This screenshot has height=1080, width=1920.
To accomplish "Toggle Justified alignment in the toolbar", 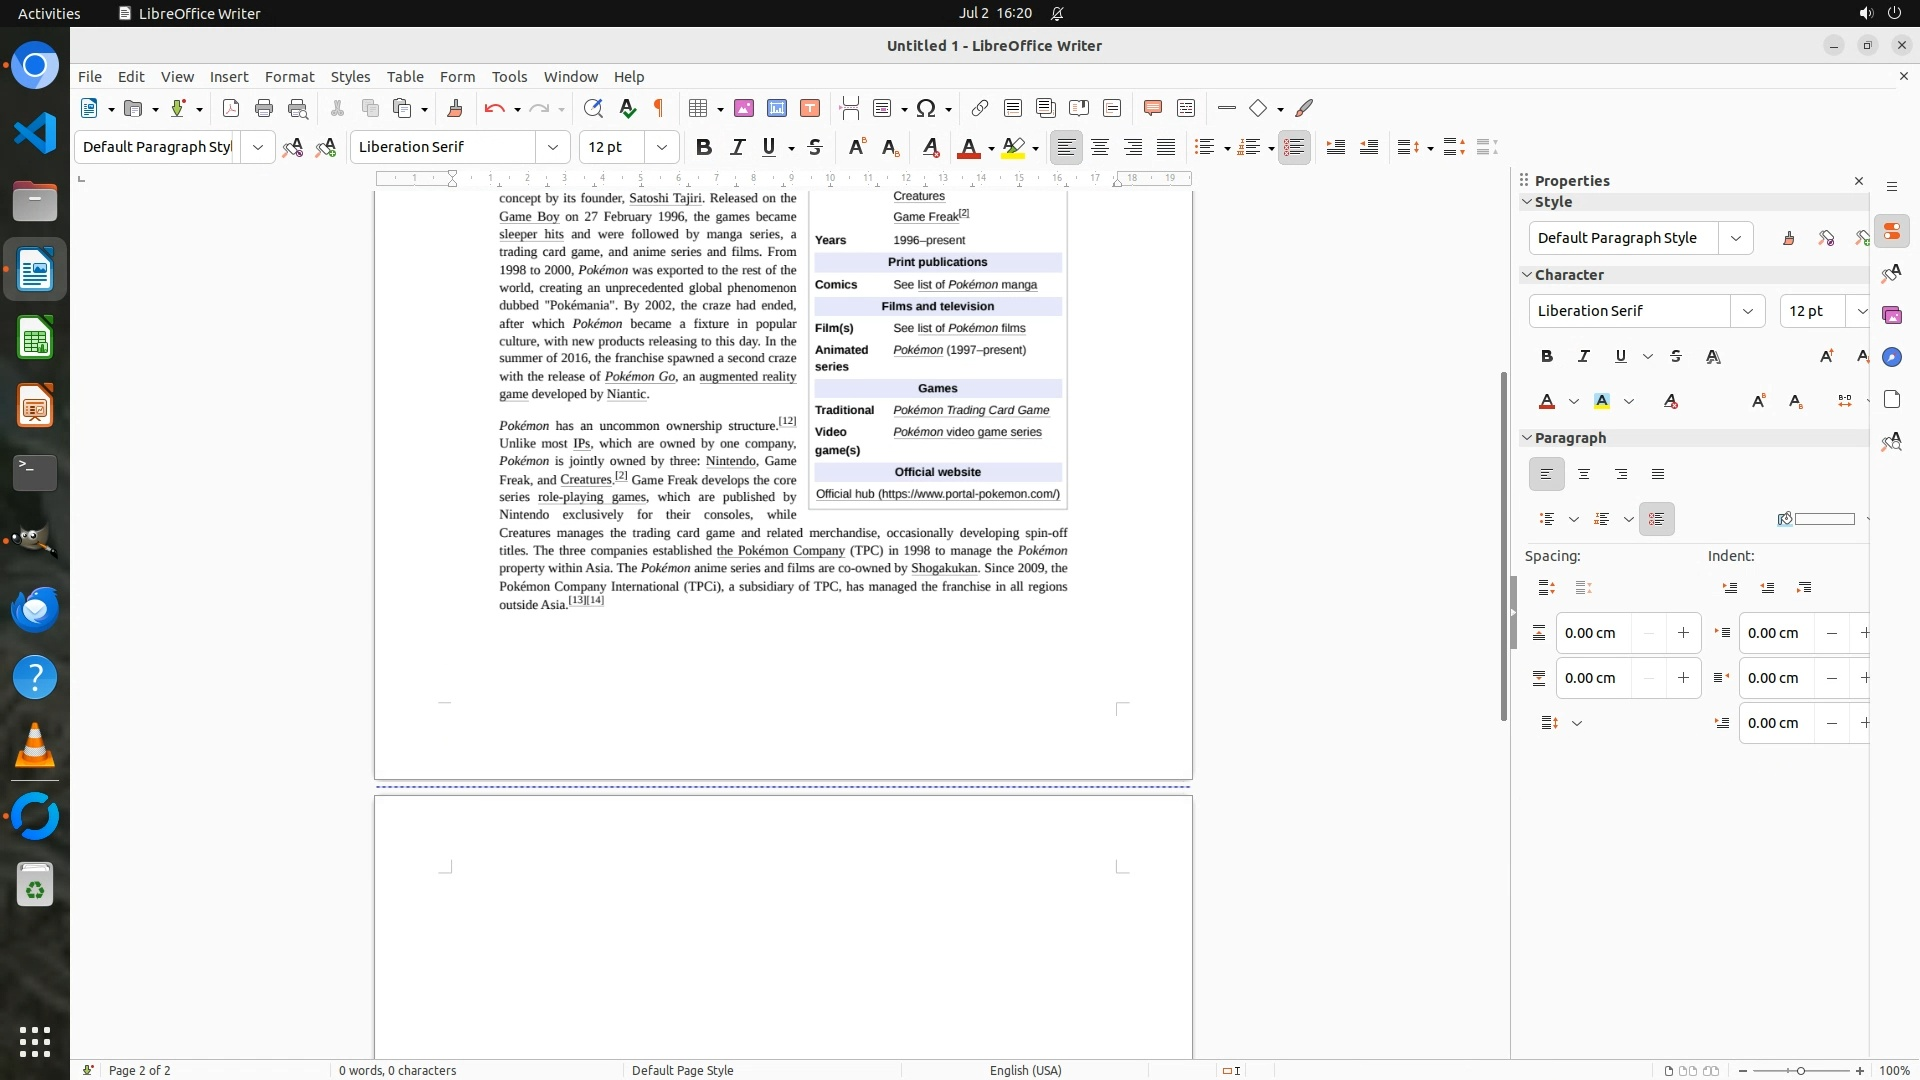I will (x=1166, y=147).
